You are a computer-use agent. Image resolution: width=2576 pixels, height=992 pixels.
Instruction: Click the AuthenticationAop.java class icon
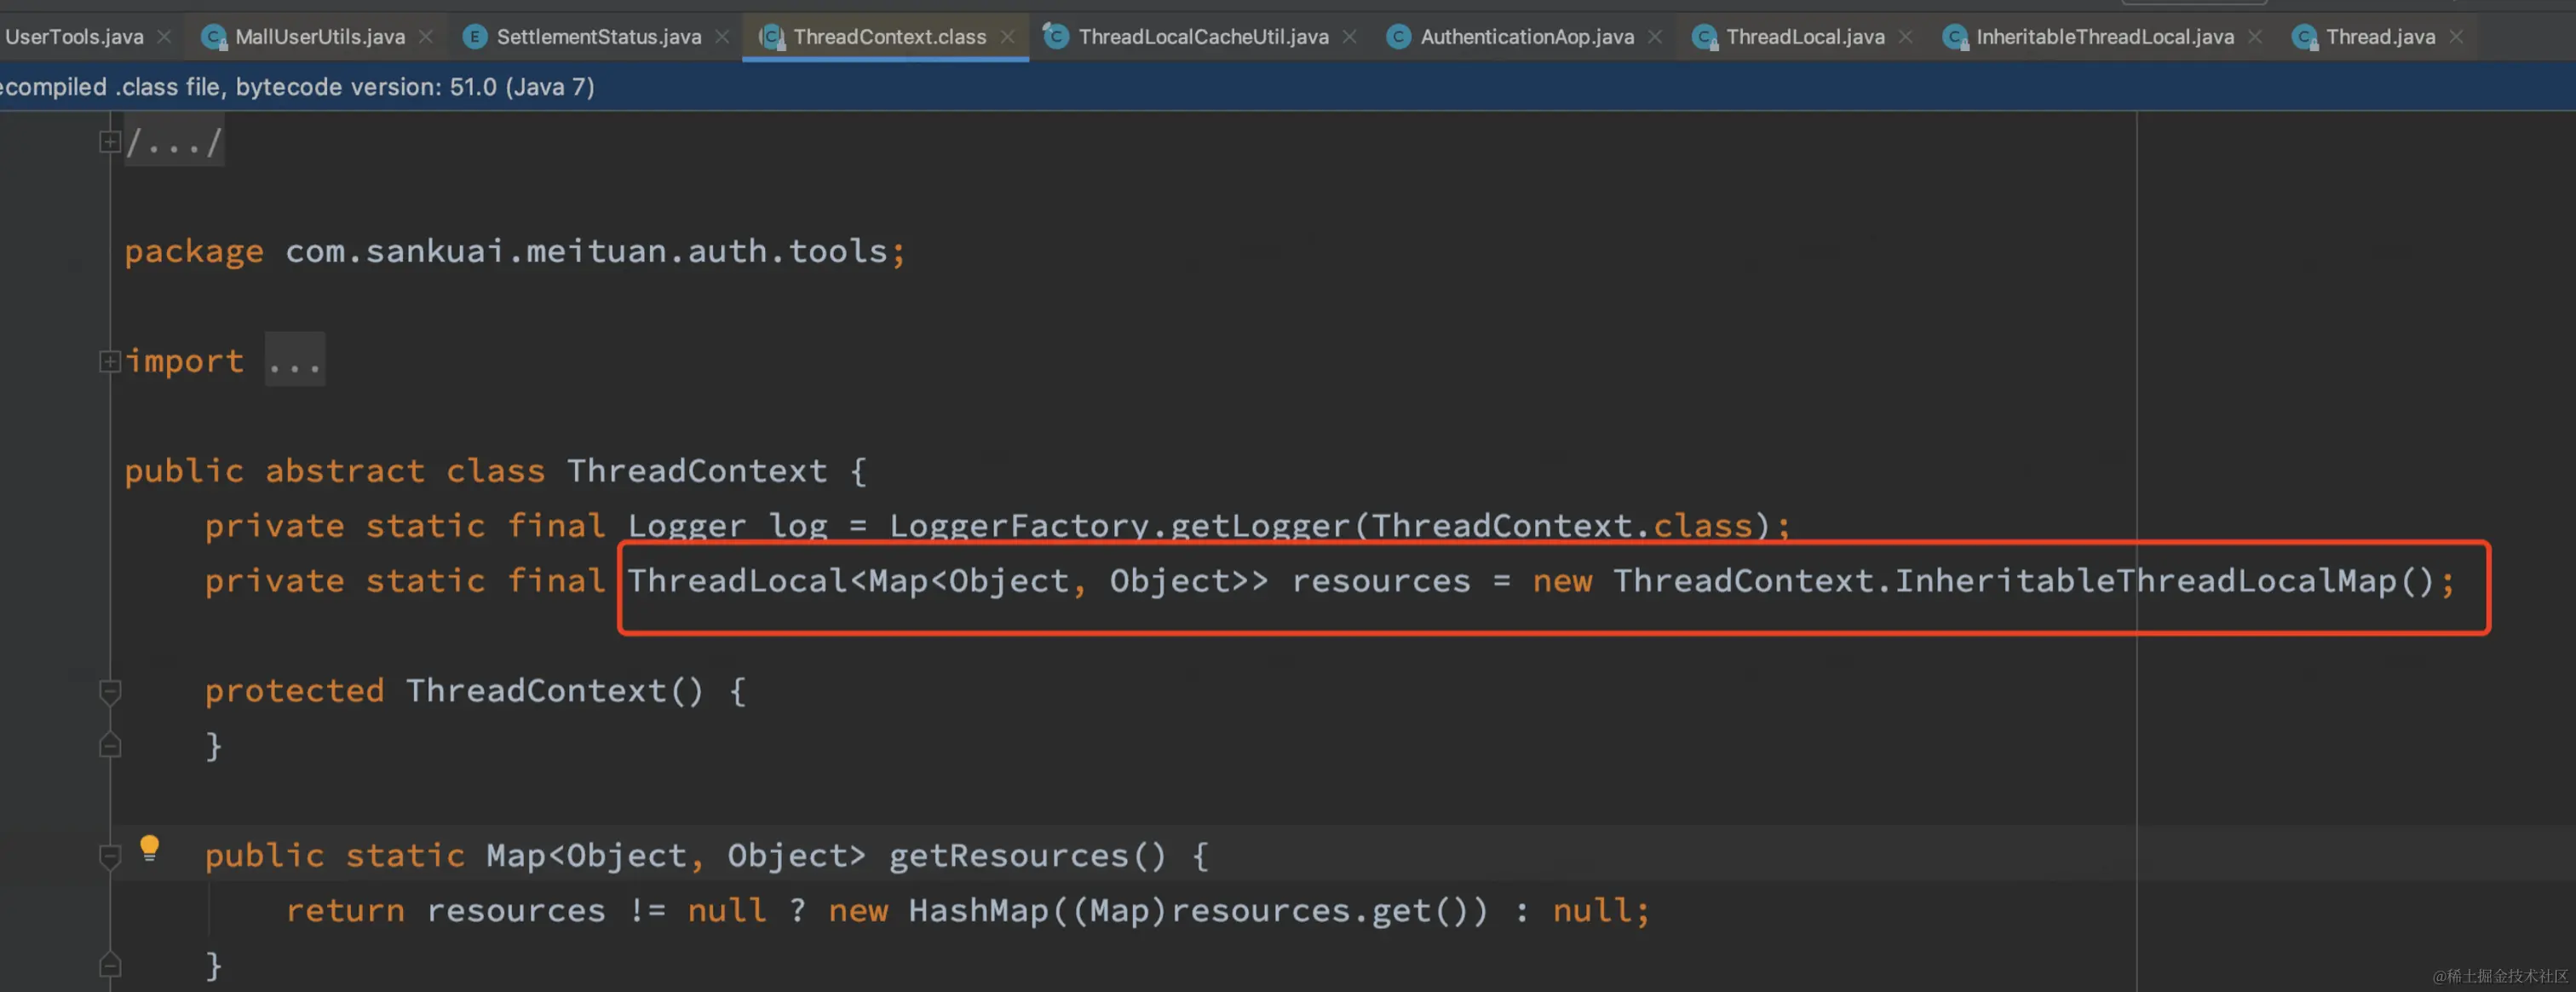click(x=1398, y=37)
